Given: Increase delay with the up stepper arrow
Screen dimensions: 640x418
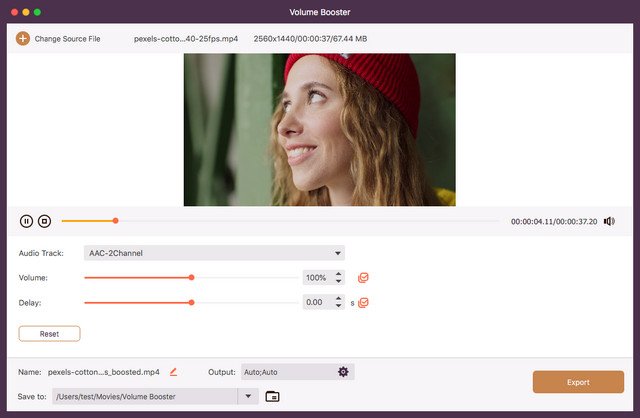Looking at the screenshot, I should [339, 298].
